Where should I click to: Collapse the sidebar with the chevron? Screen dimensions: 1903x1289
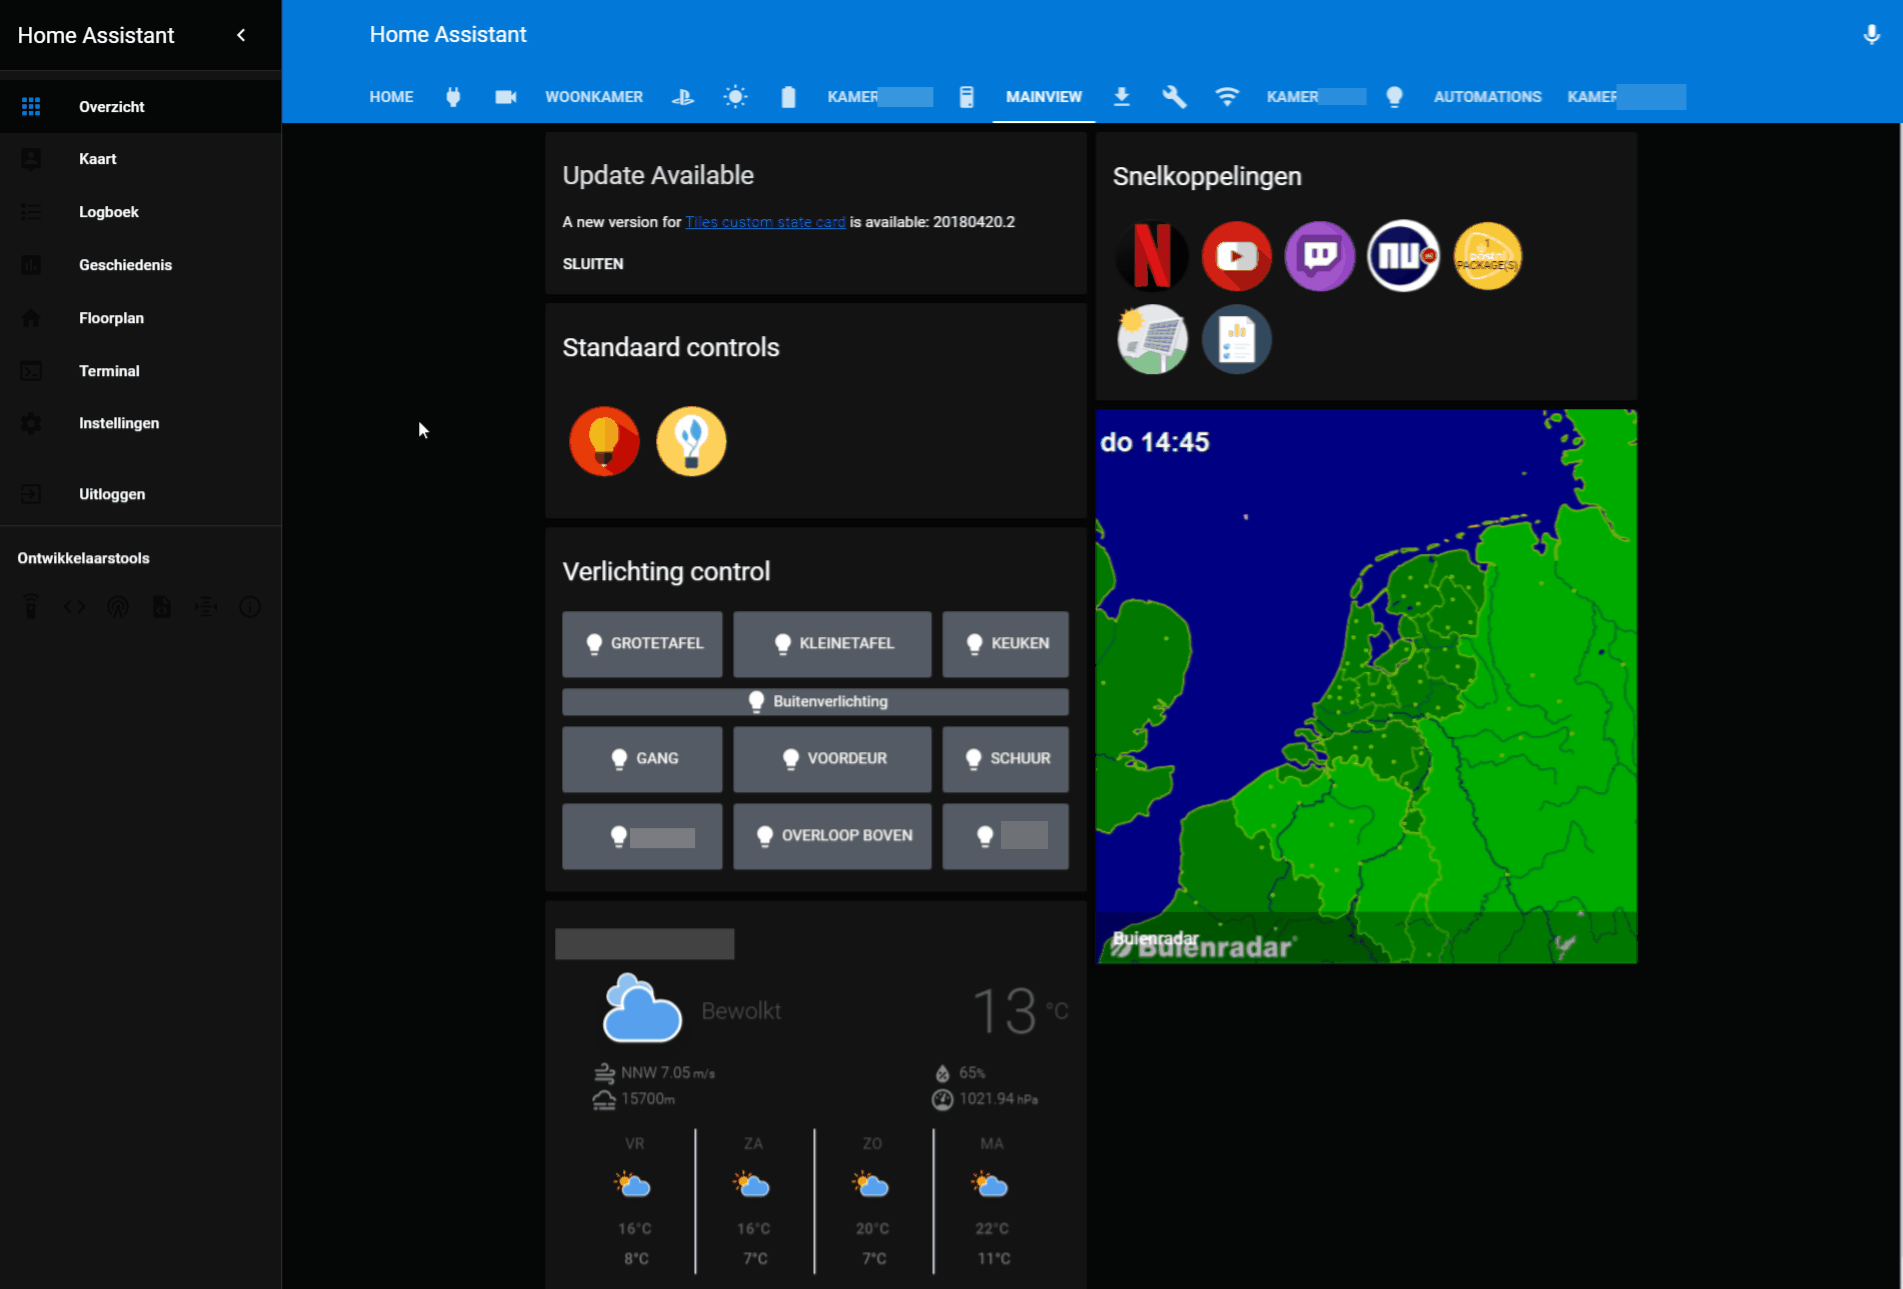[x=241, y=35]
